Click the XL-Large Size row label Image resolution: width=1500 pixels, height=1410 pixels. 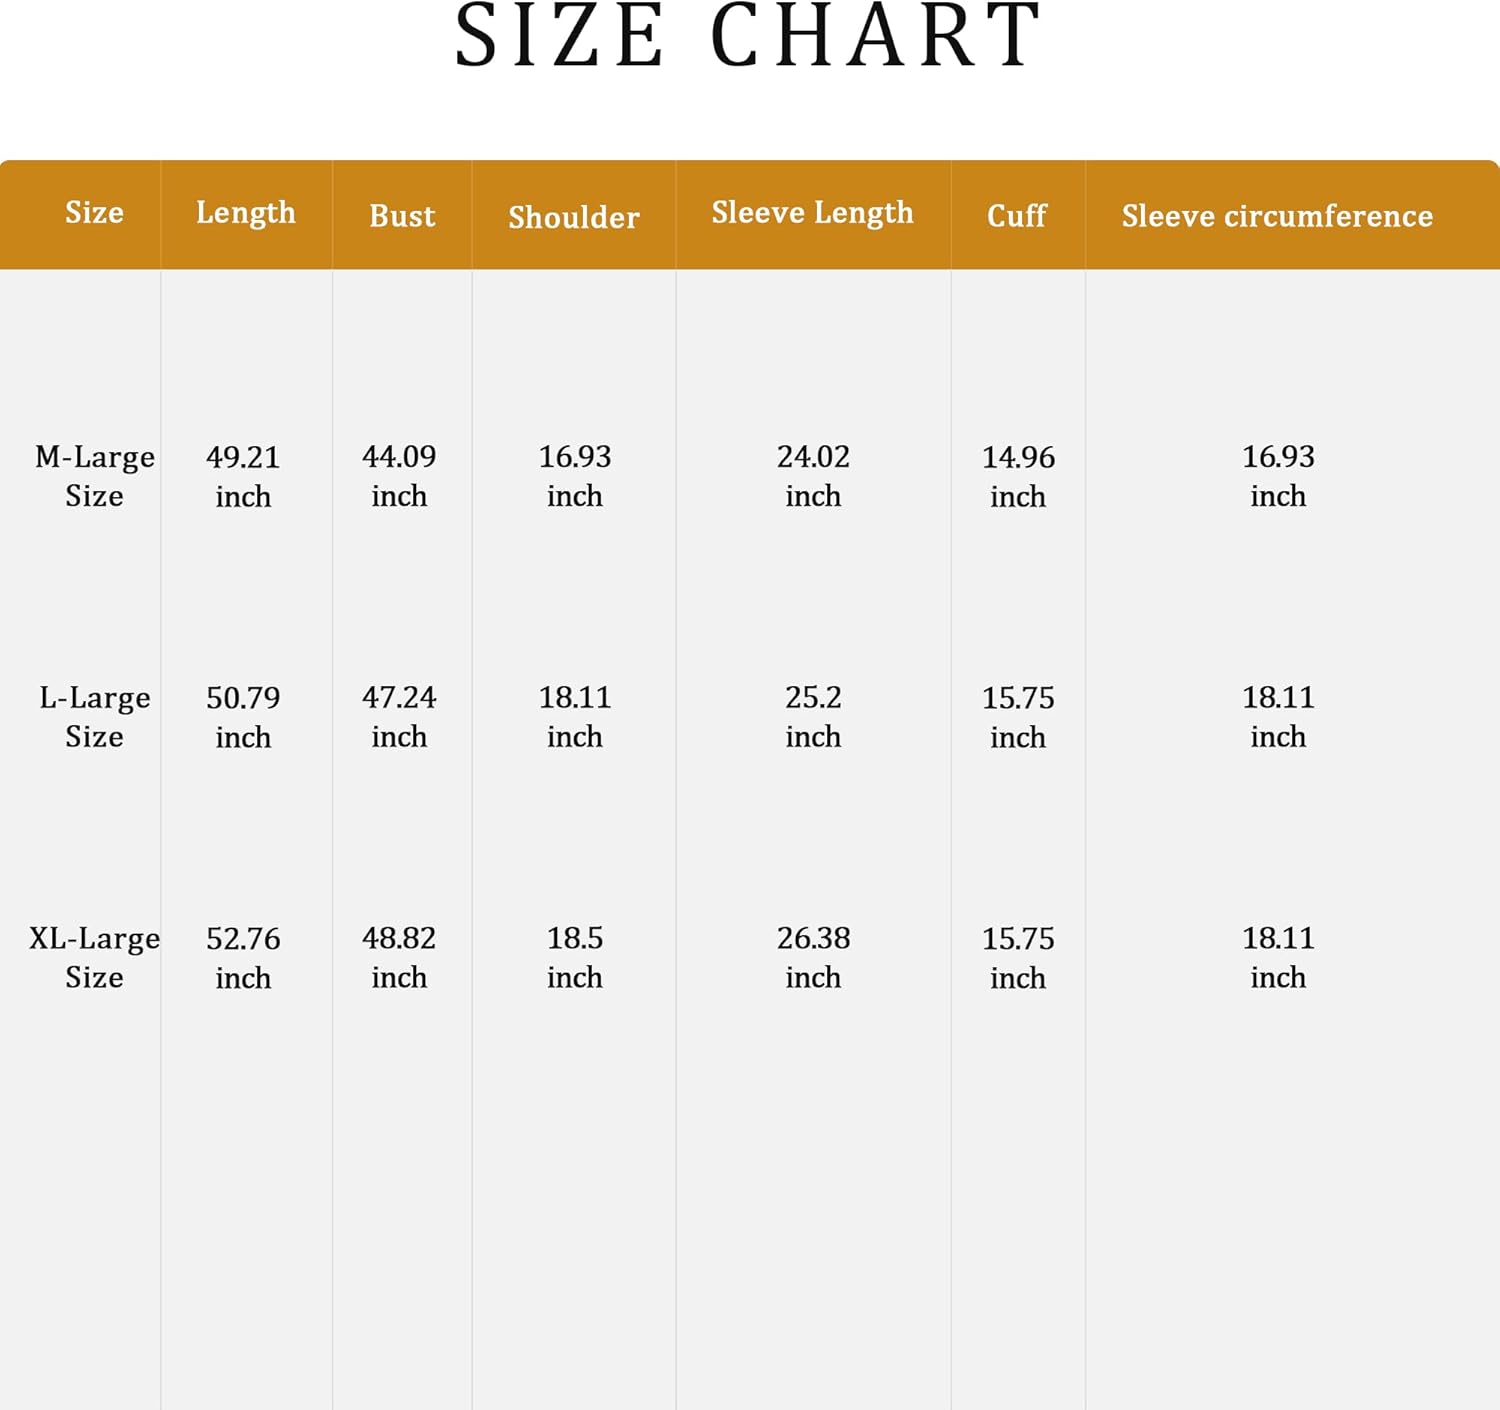pyautogui.click(x=94, y=957)
